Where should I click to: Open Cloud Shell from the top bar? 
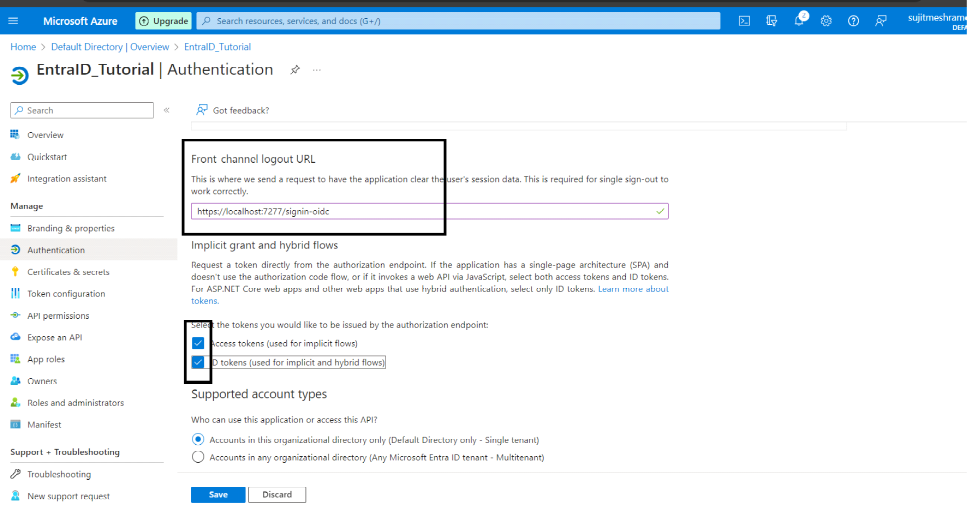744,20
